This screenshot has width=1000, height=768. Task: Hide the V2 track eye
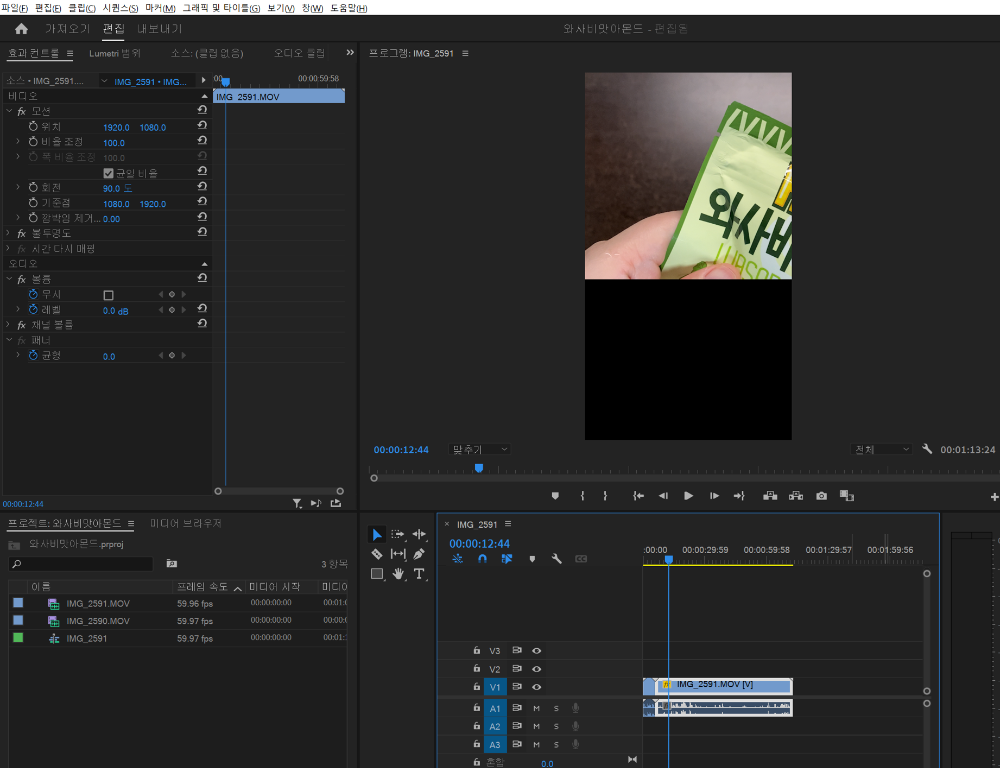tap(536, 669)
